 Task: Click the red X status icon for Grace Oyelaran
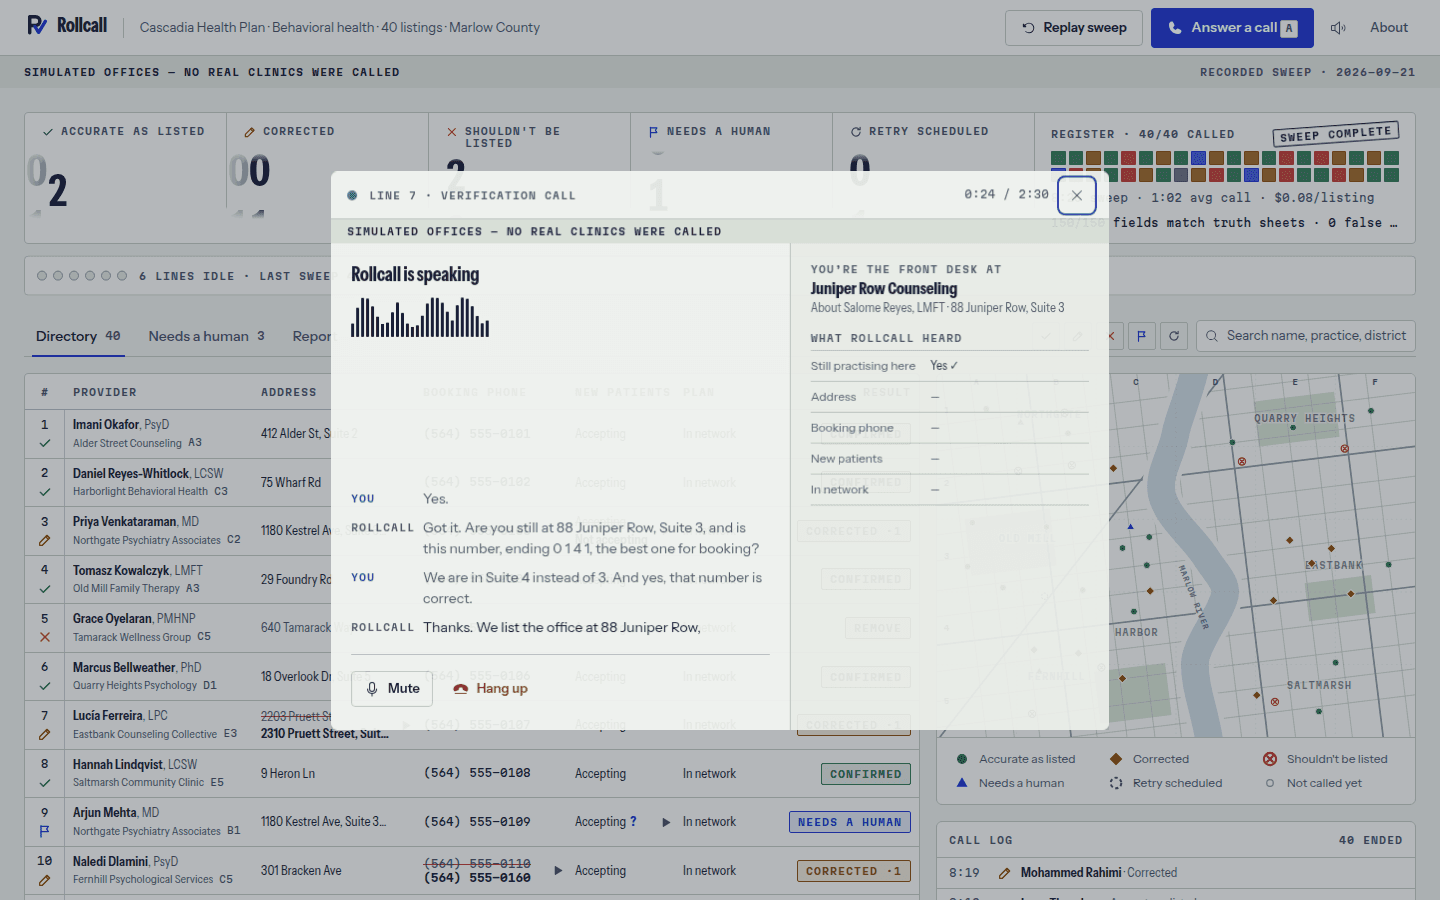tap(45, 637)
